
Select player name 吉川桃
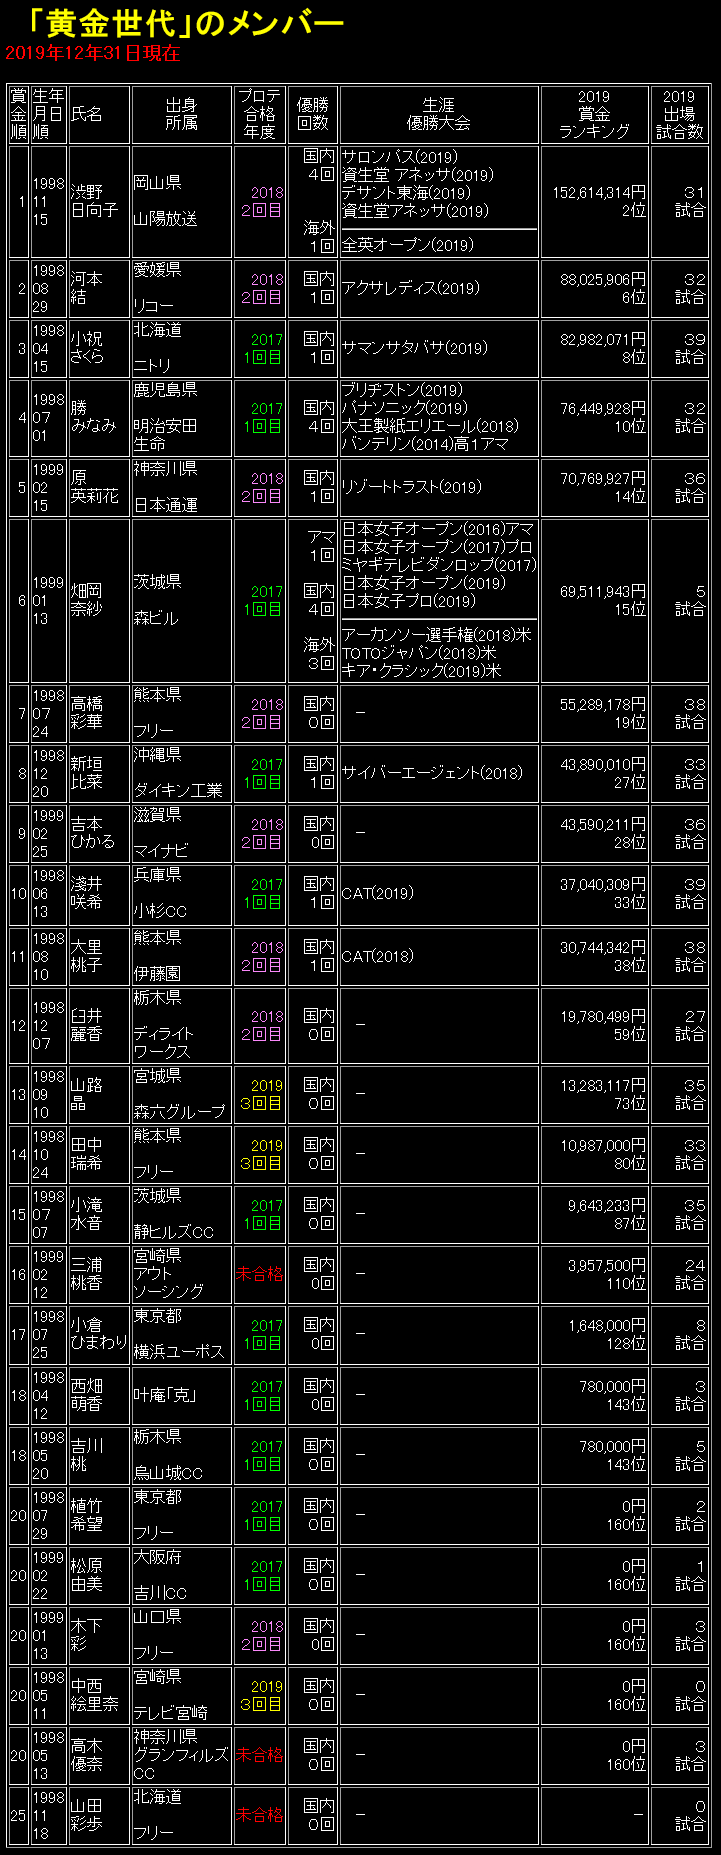point(87,1455)
